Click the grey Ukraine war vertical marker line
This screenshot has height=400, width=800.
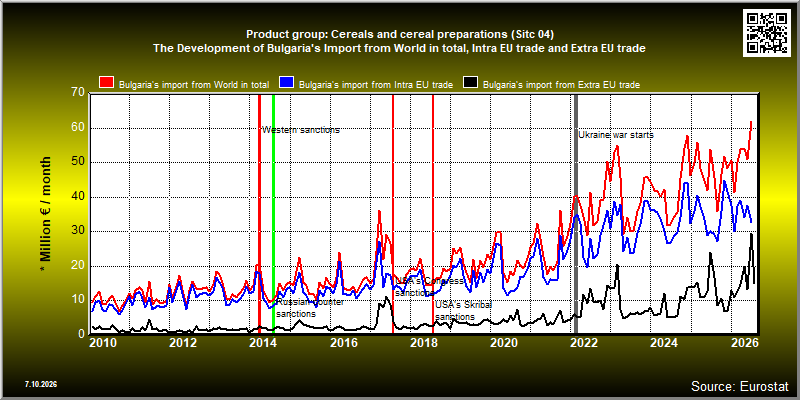point(577,214)
